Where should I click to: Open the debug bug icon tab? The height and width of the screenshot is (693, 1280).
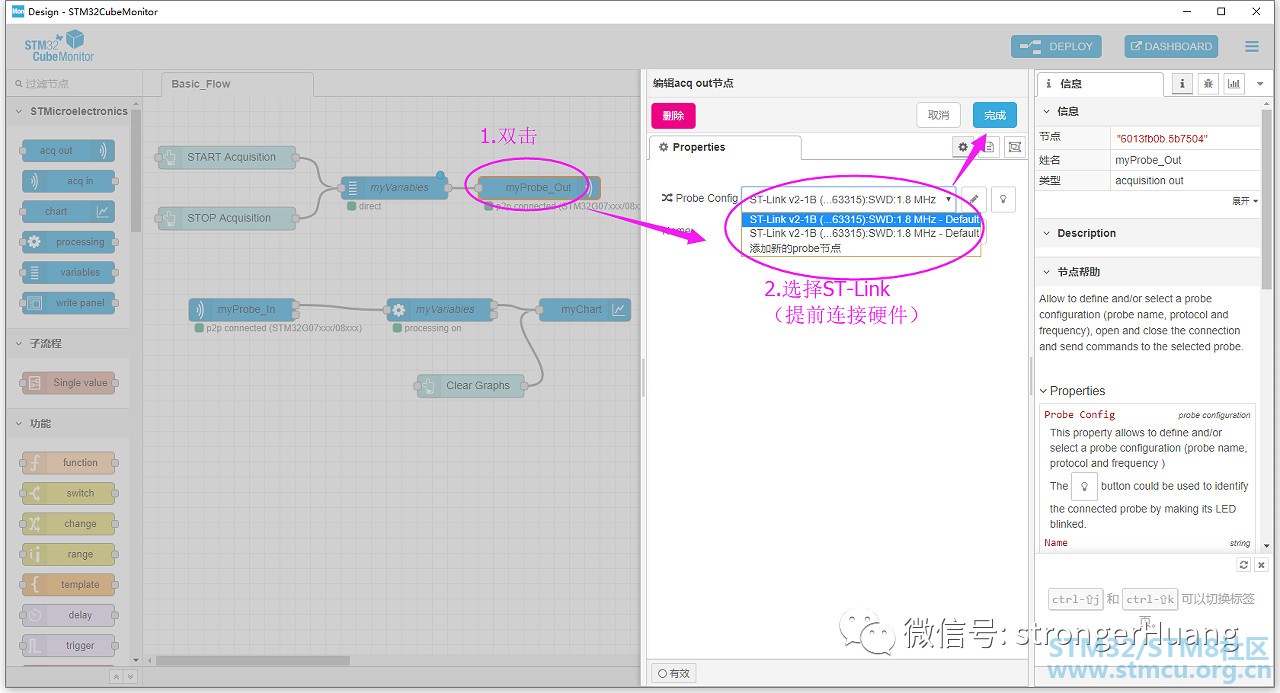pyautogui.click(x=1208, y=84)
